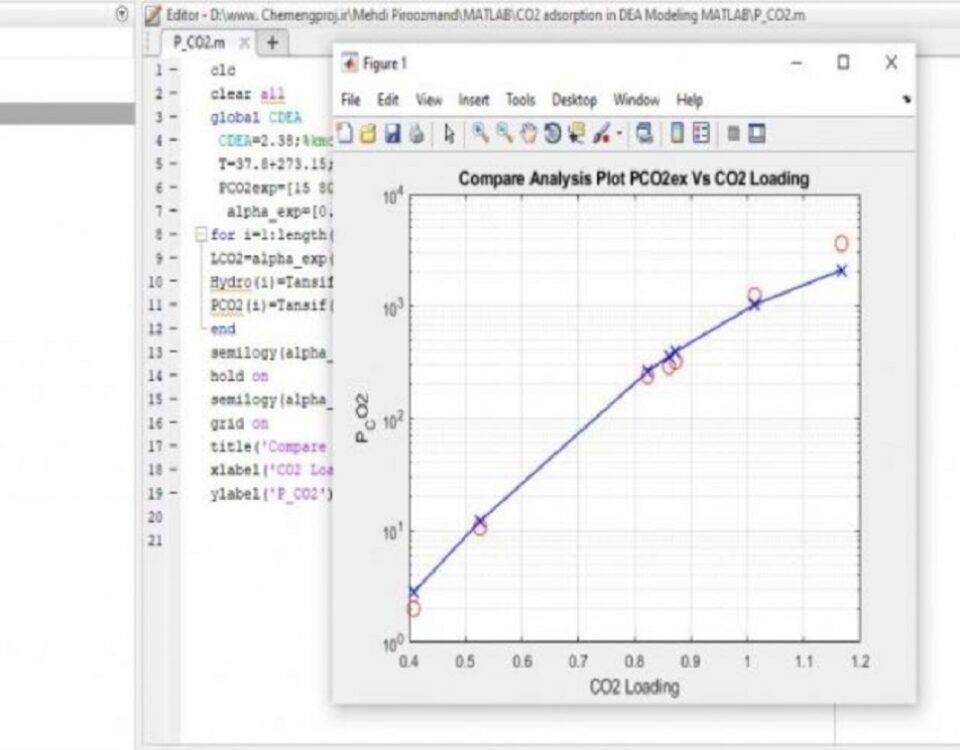The width and height of the screenshot is (960, 750).
Task: Open the Desktop menu in Figure 1
Action: (574, 100)
